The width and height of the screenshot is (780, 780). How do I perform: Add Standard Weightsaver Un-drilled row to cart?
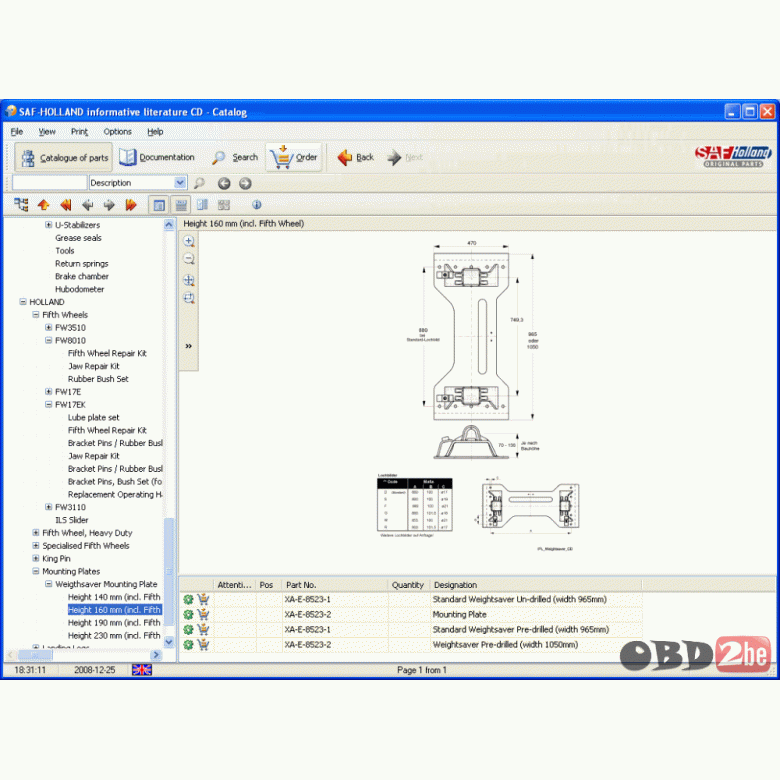(x=203, y=599)
